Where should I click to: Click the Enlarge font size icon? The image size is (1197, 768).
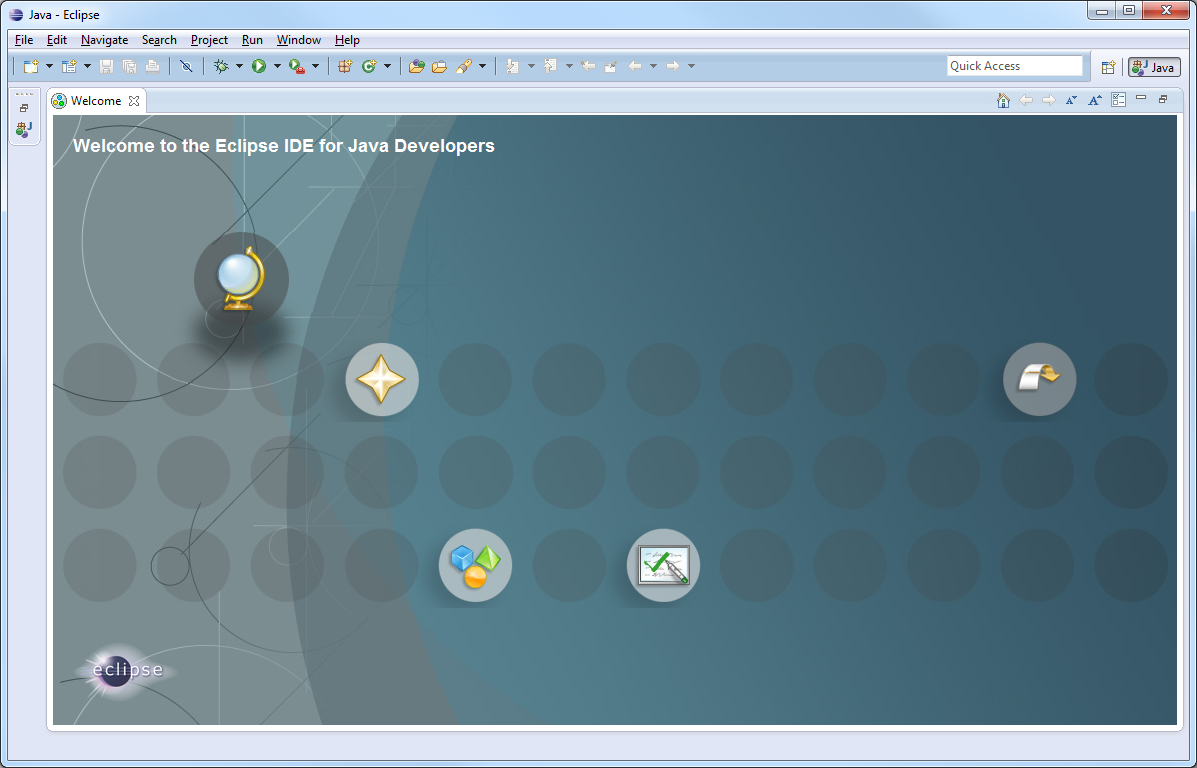click(x=1095, y=100)
